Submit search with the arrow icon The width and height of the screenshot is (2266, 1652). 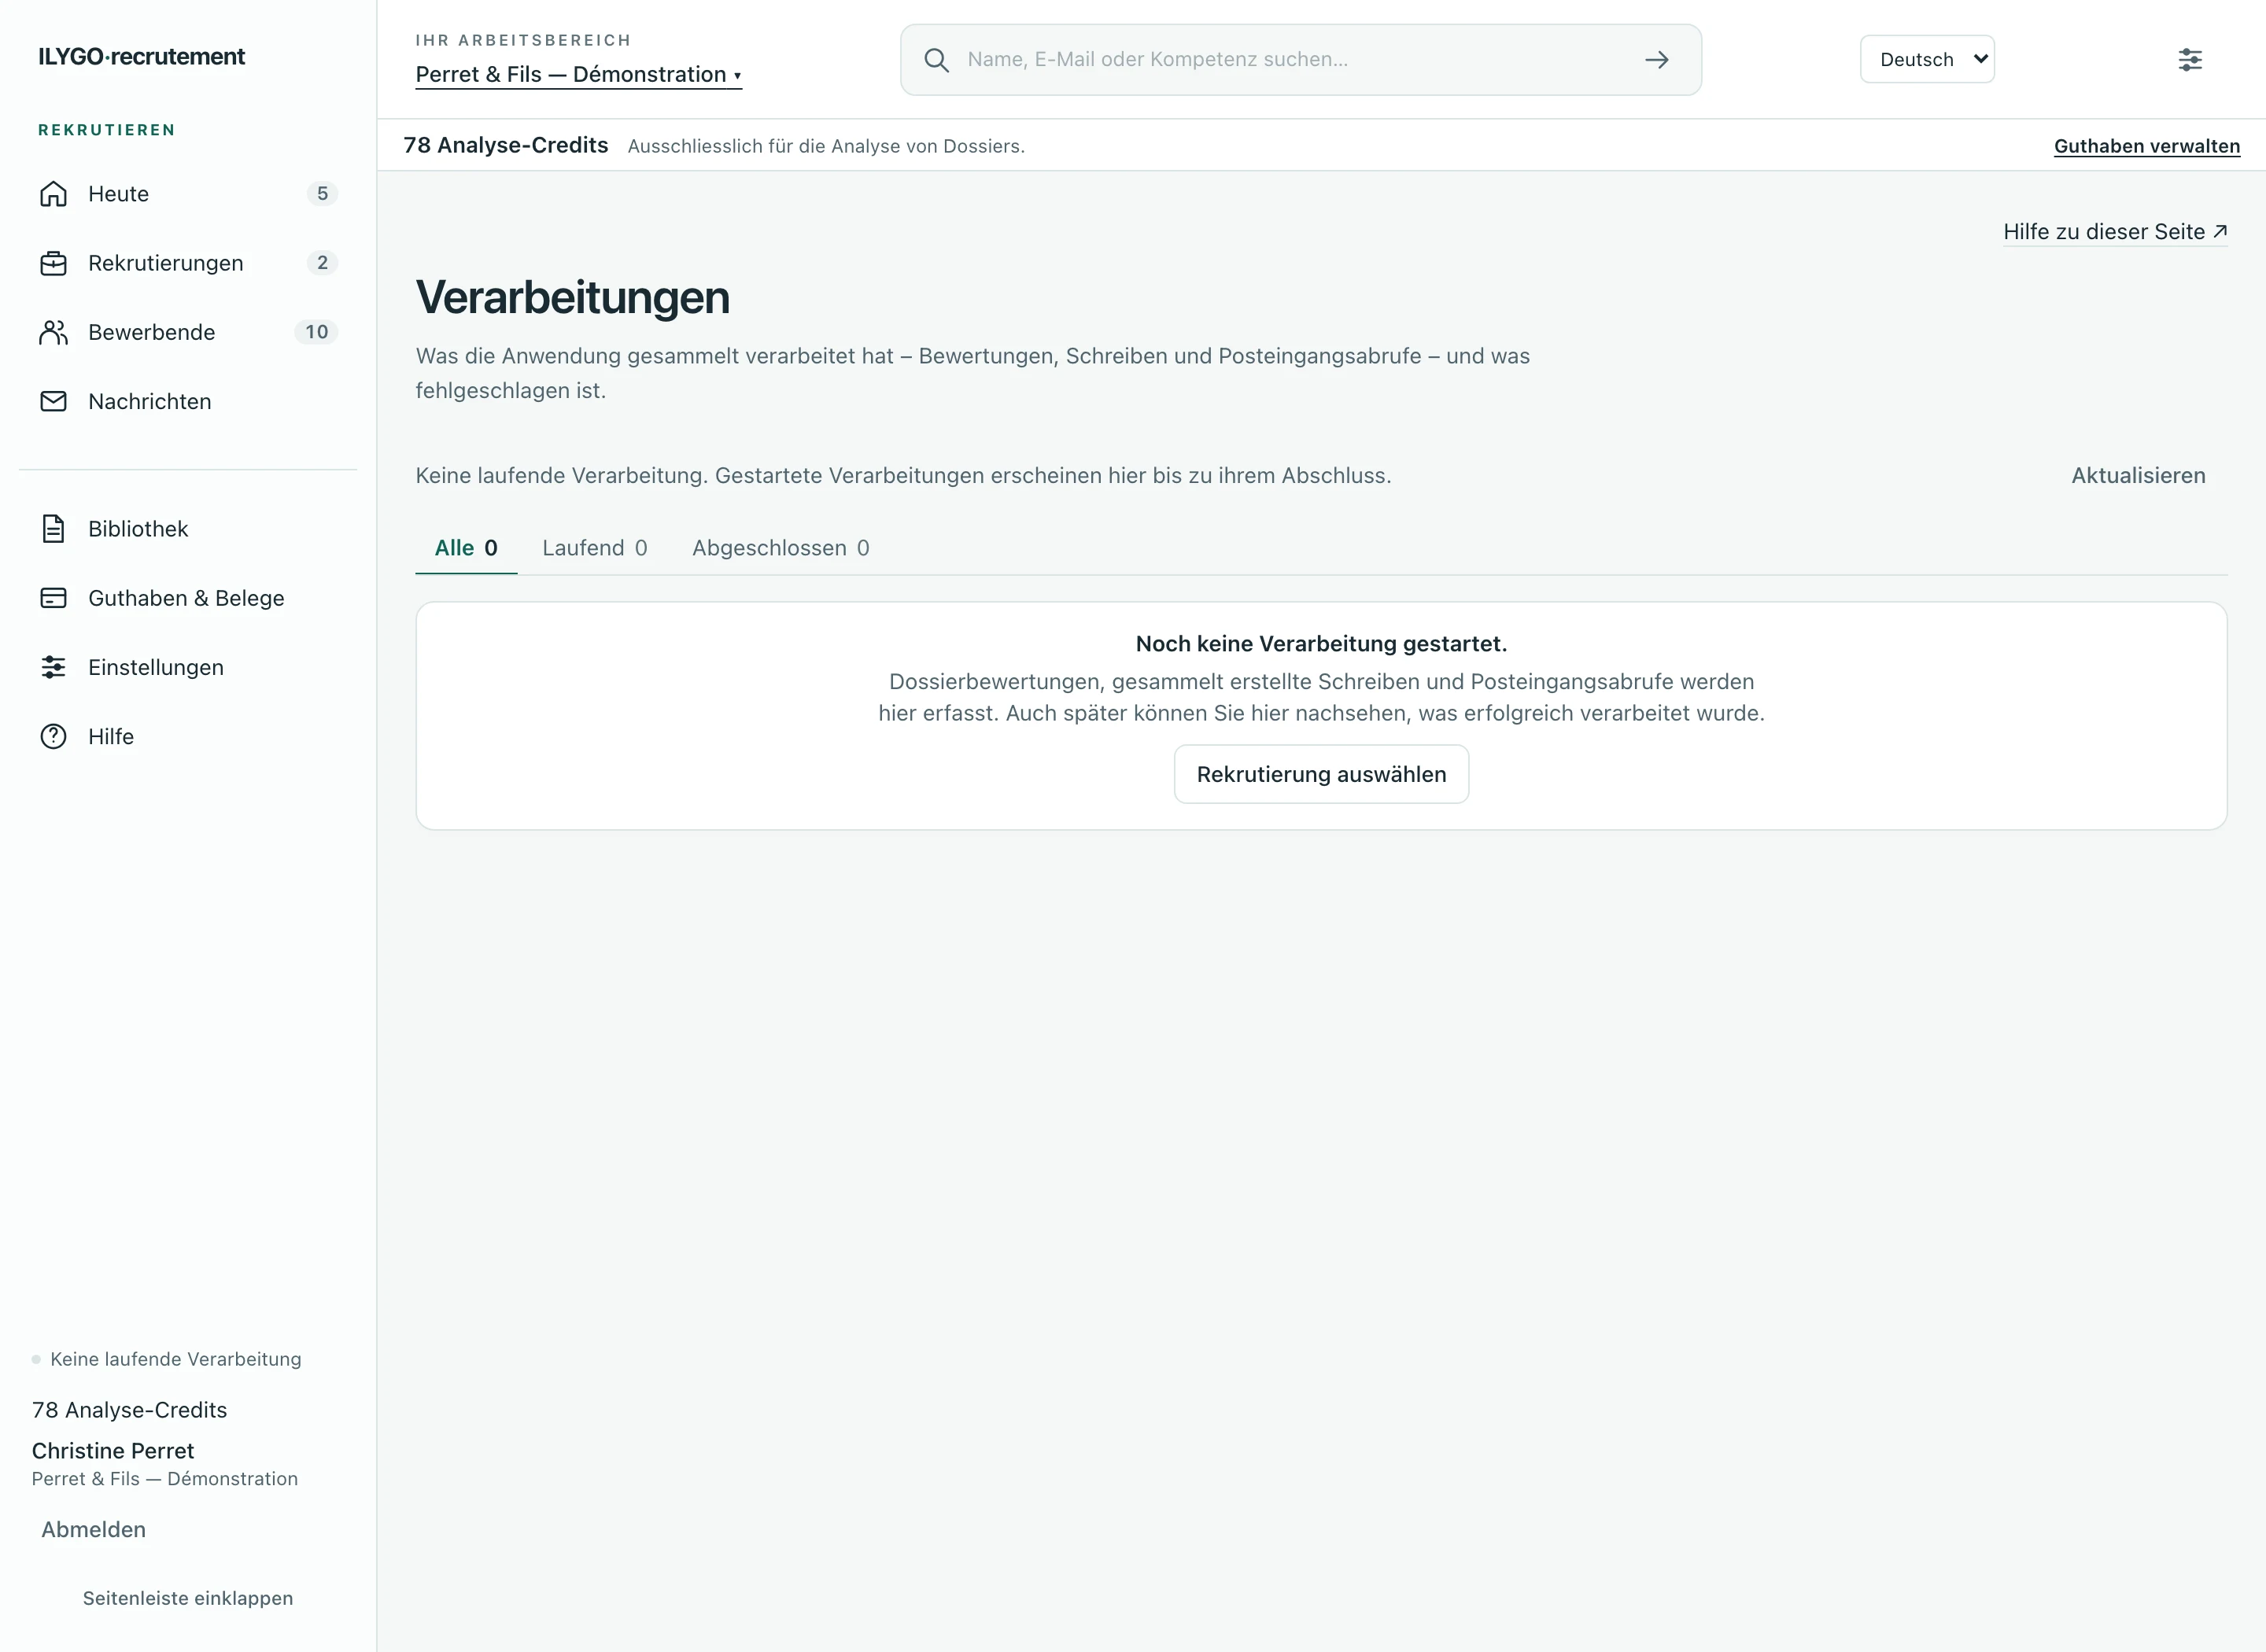coord(1657,60)
